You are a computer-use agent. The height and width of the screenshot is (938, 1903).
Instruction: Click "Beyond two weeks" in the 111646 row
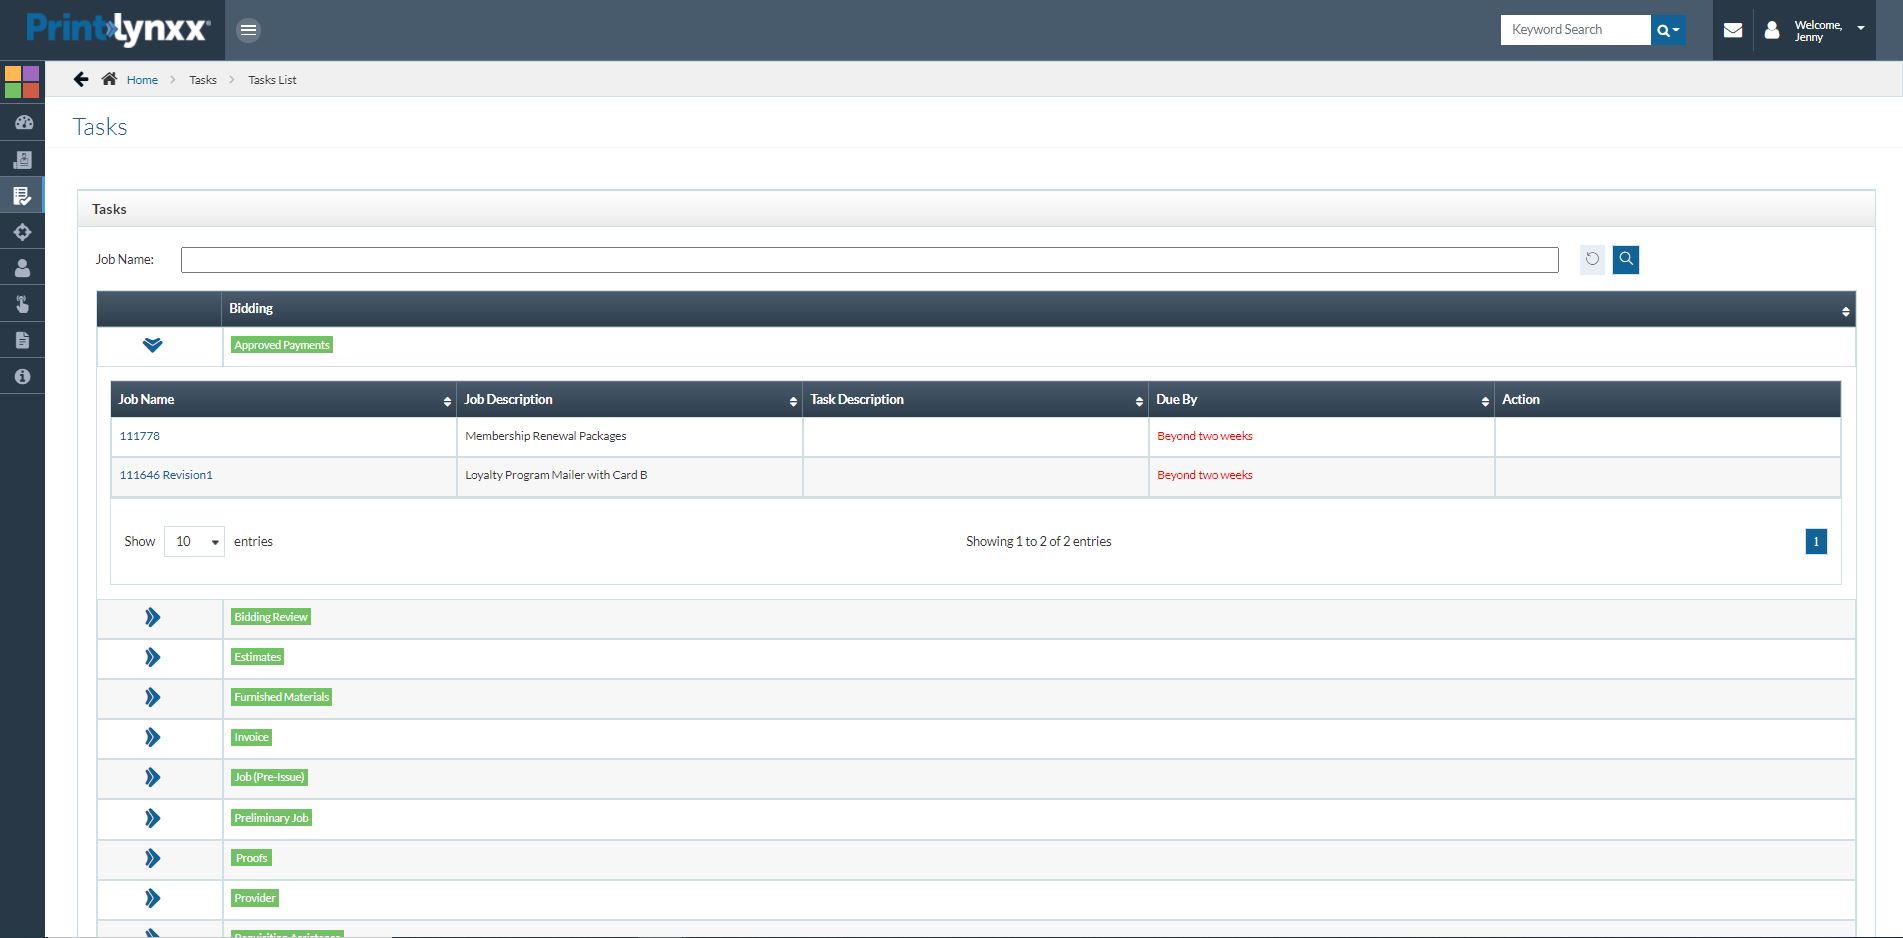point(1205,475)
